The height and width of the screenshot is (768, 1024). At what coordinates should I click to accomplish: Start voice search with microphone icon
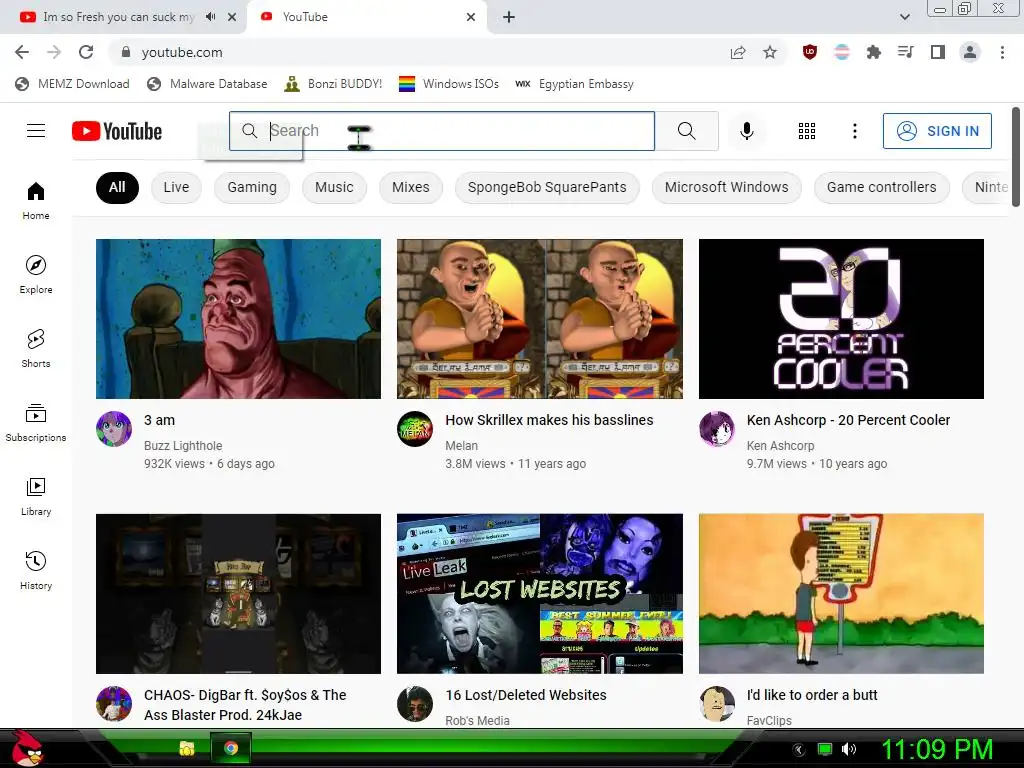[746, 131]
